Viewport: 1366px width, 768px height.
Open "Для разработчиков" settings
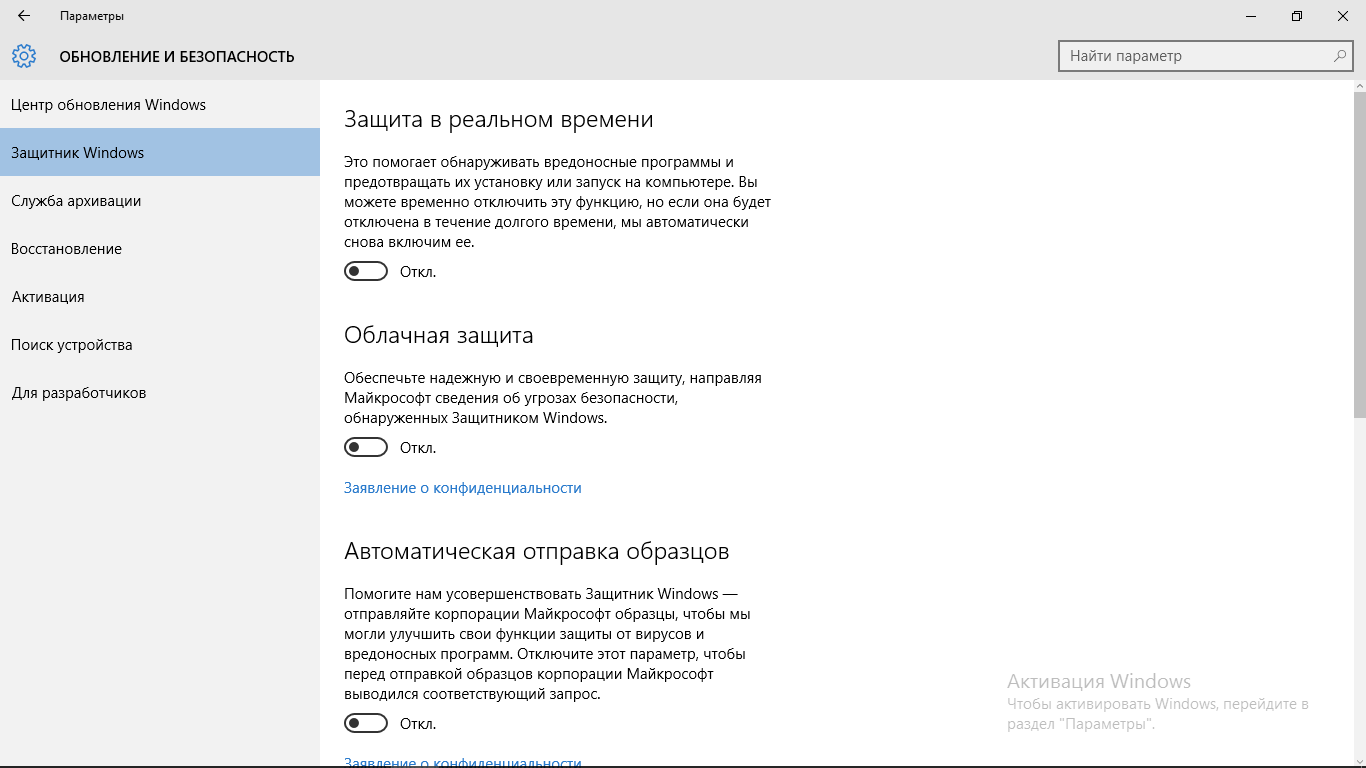point(160,392)
